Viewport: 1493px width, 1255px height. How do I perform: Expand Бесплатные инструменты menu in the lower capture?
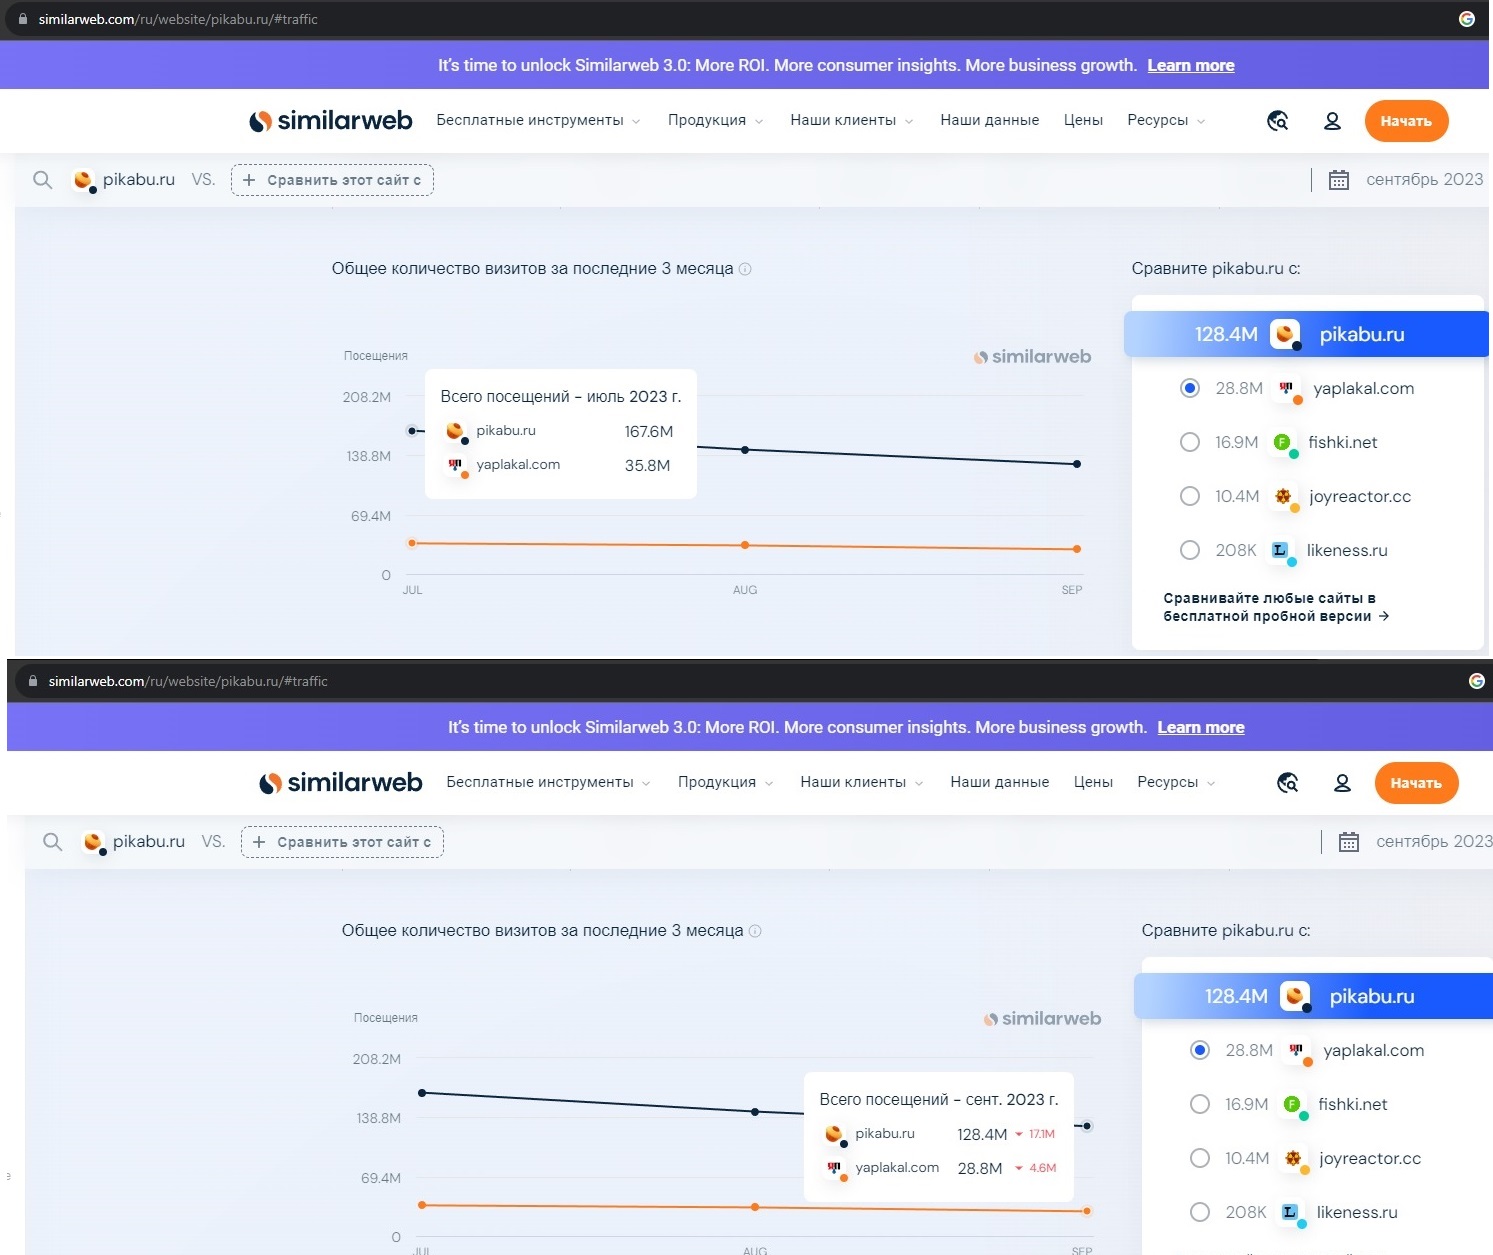548,782
